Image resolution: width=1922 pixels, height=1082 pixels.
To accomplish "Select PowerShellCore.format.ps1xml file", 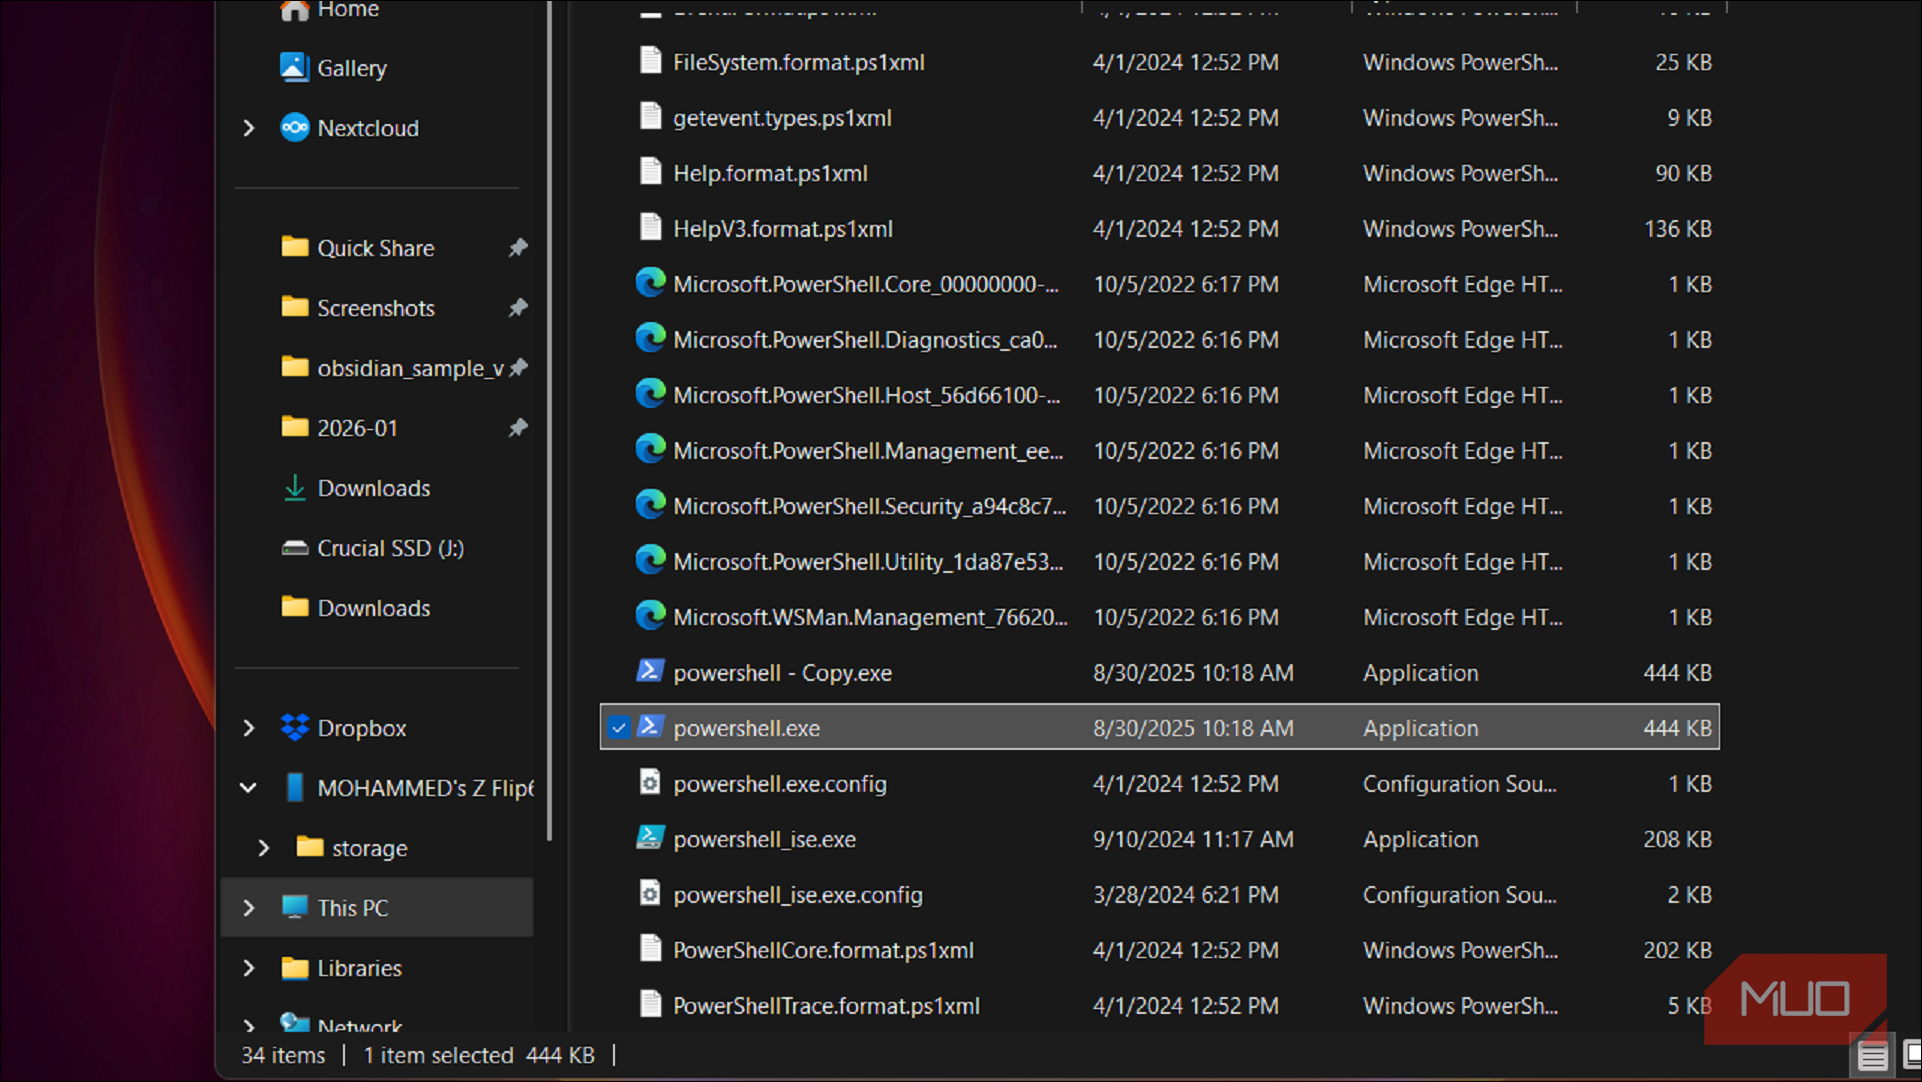I will (x=1159, y=950).
